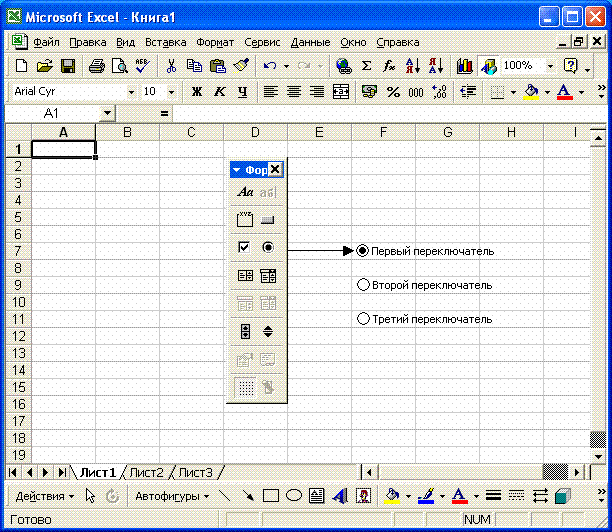Select the Combo Box control in Forms toolbar
612x532 pixels.
pyautogui.click(x=268, y=276)
